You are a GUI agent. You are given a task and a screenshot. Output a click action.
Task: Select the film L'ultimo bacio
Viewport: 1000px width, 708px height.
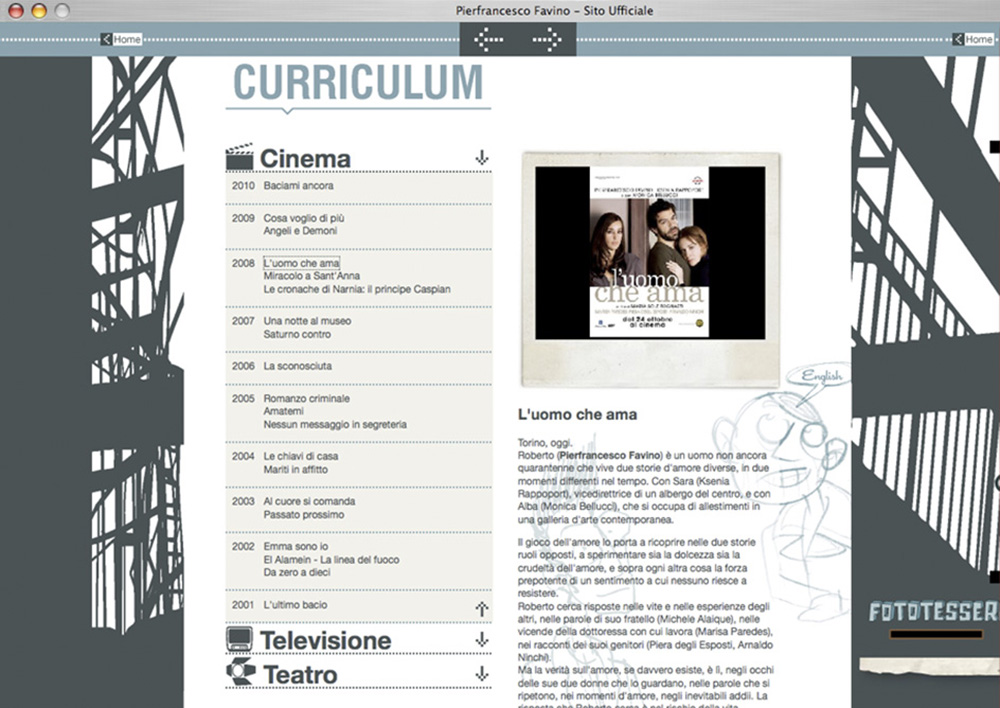click(x=295, y=605)
